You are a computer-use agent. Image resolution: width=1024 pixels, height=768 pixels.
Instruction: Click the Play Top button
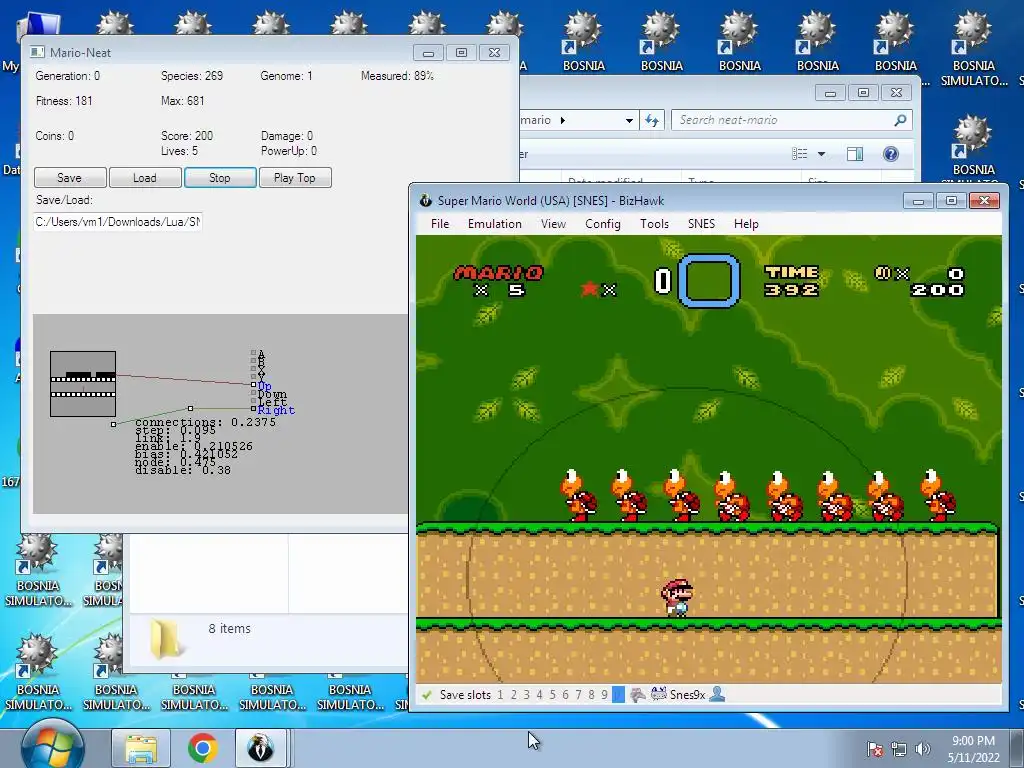(x=295, y=178)
